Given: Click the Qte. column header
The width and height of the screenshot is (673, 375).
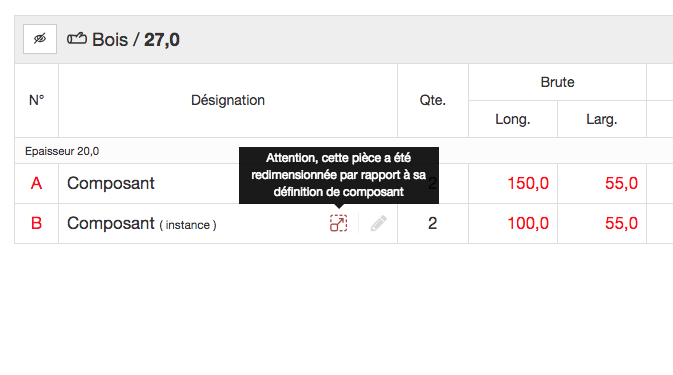Looking at the screenshot, I should tap(433, 100).
